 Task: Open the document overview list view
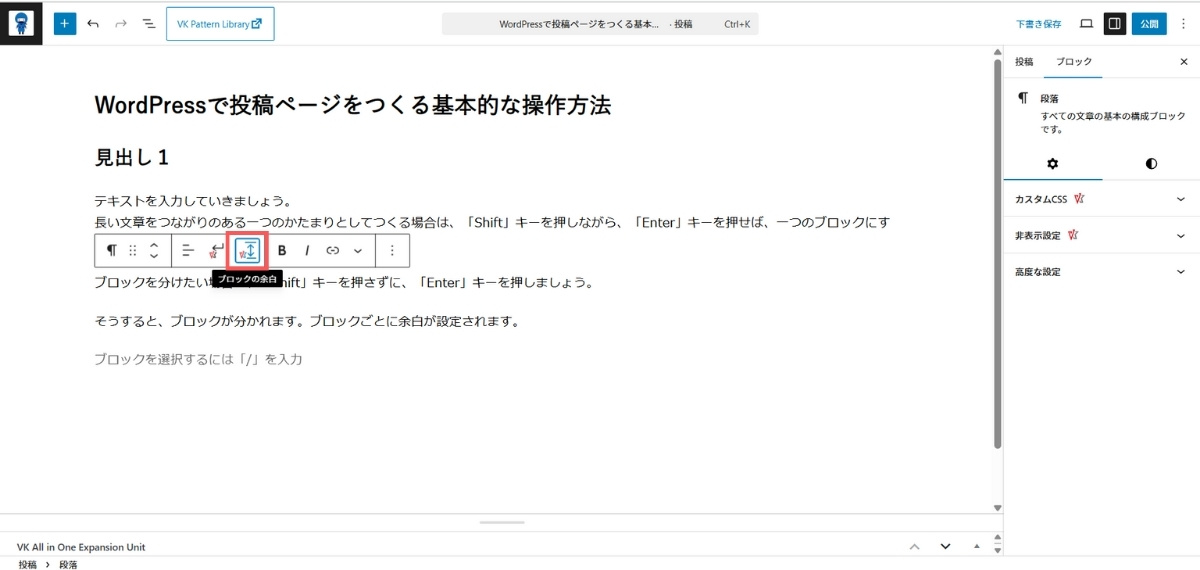(x=148, y=24)
